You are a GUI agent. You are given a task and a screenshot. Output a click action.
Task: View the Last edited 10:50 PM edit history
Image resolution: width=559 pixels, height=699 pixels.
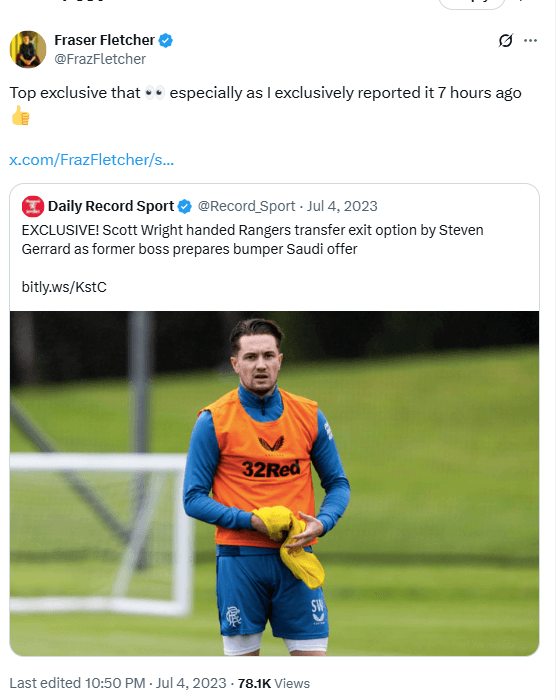[x=78, y=683]
